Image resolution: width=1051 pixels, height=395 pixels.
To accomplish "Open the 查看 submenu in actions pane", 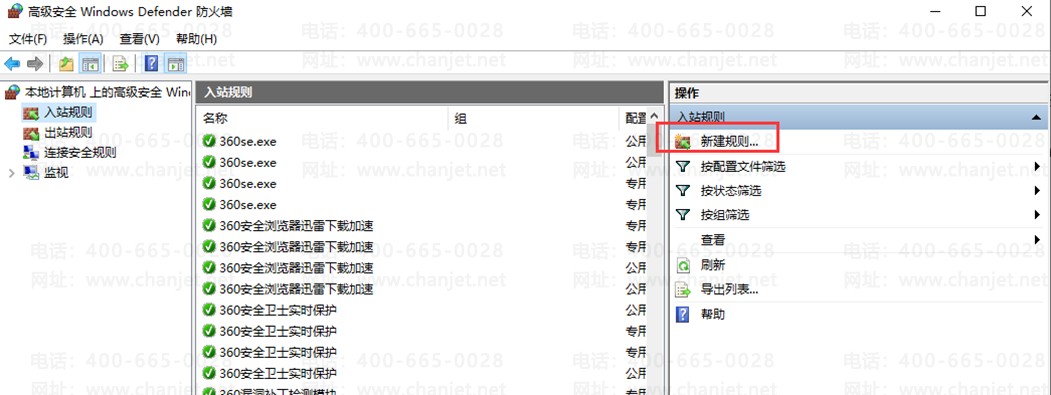I will pyautogui.click(x=713, y=239).
